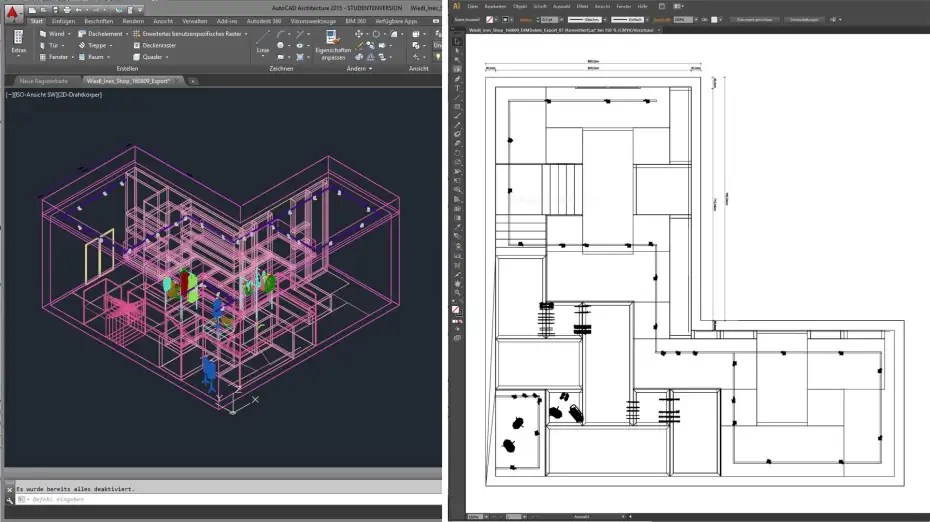Open the Einfügen ribbon tab
Image resolution: width=930 pixels, height=522 pixels.
tap(63, 20)
